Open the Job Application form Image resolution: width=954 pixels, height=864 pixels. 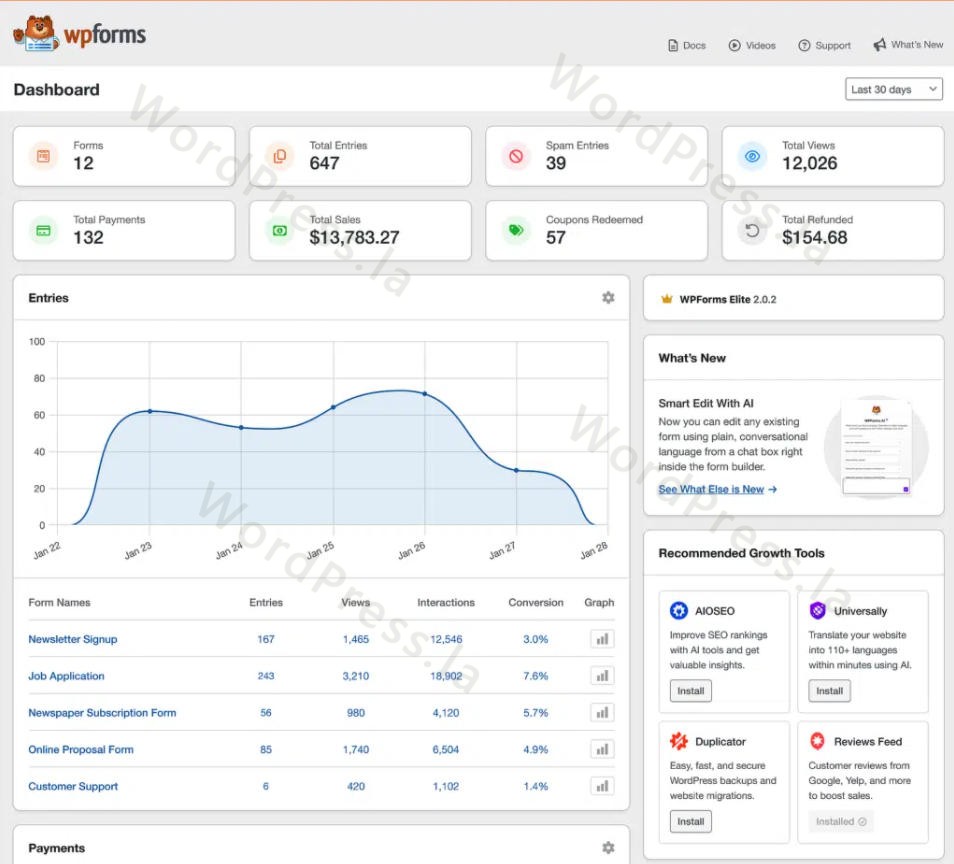pyautogui.click(x=66, y=676)
